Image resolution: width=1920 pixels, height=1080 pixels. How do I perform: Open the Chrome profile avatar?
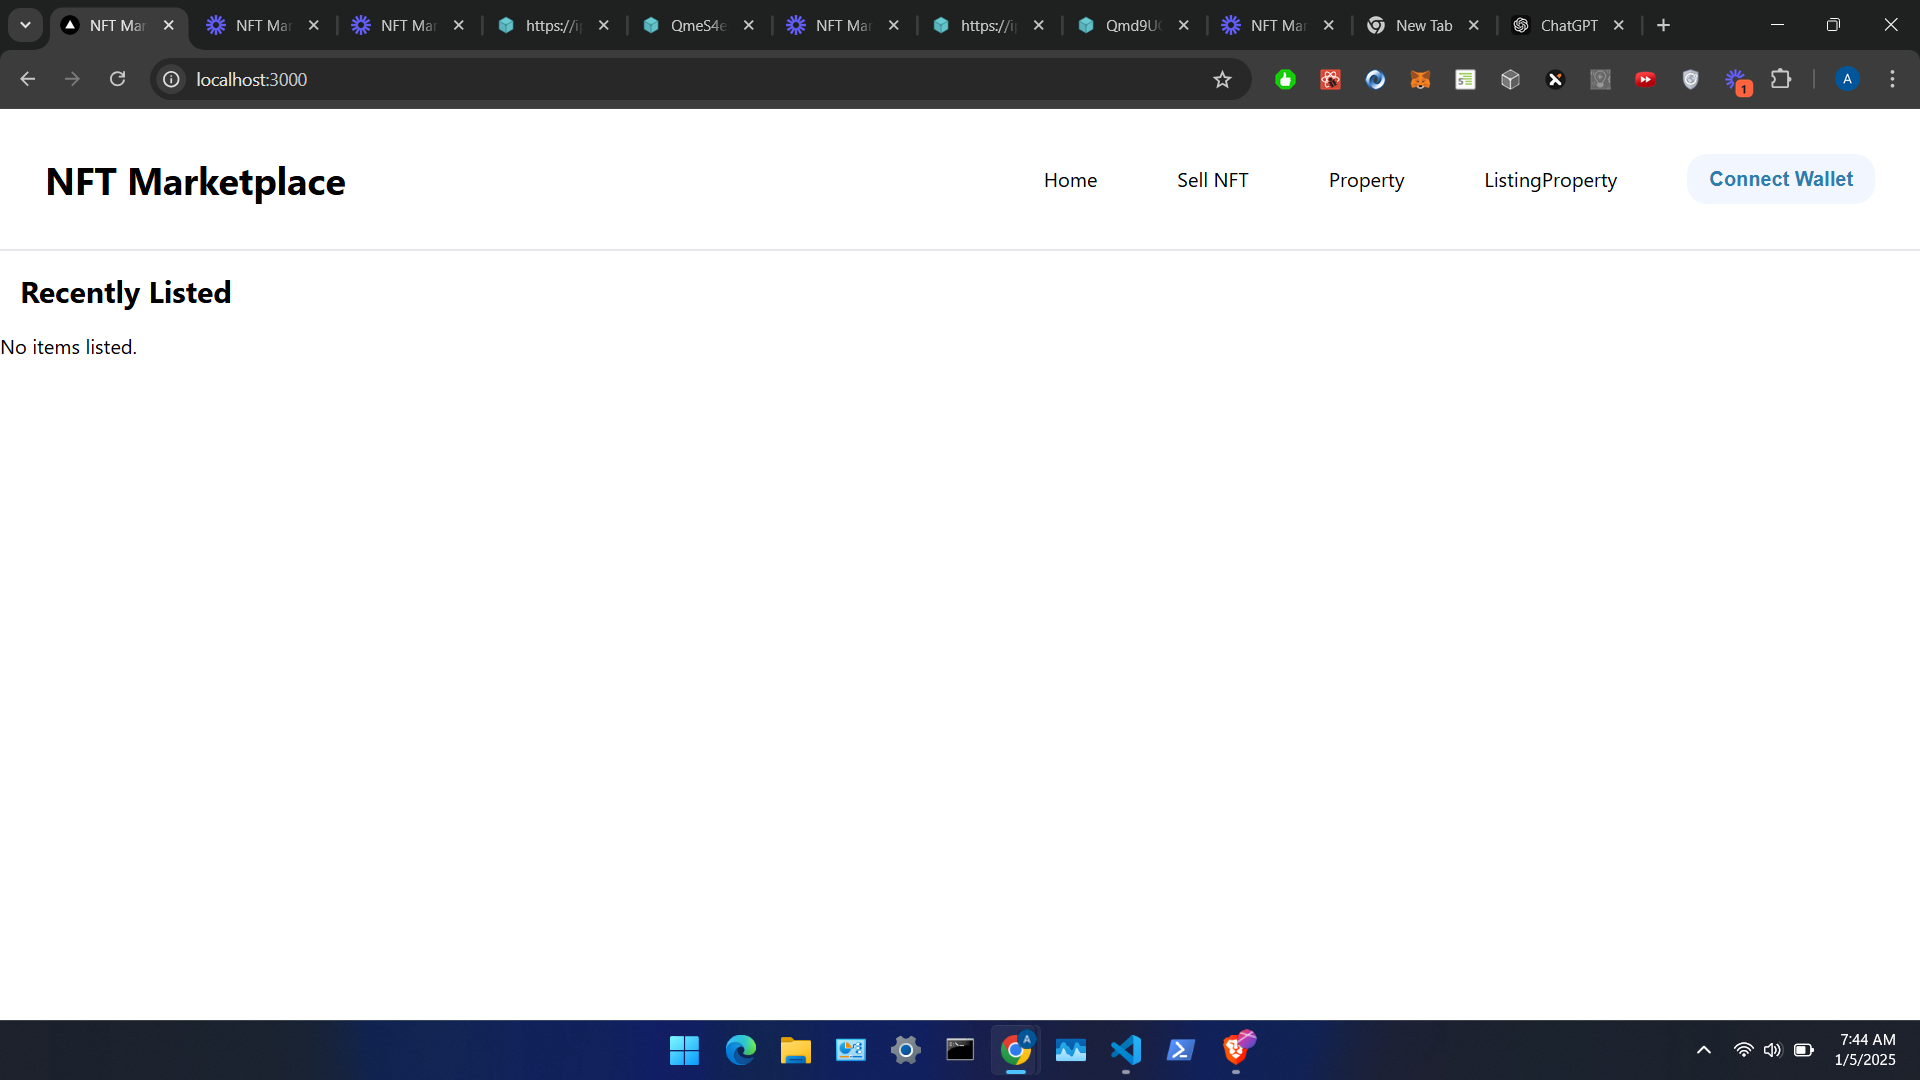(x=1847, y=79)
